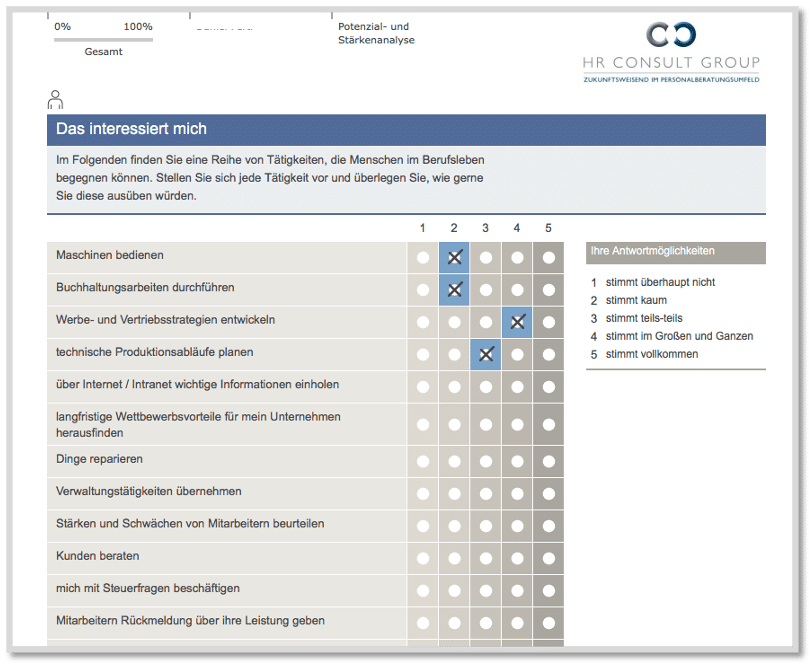Viewport: 812px width, 666px height.
Task: Choose option 3 for langfristige Wettbewerbsvorteile herausfinden
Action: pos(486,425)
